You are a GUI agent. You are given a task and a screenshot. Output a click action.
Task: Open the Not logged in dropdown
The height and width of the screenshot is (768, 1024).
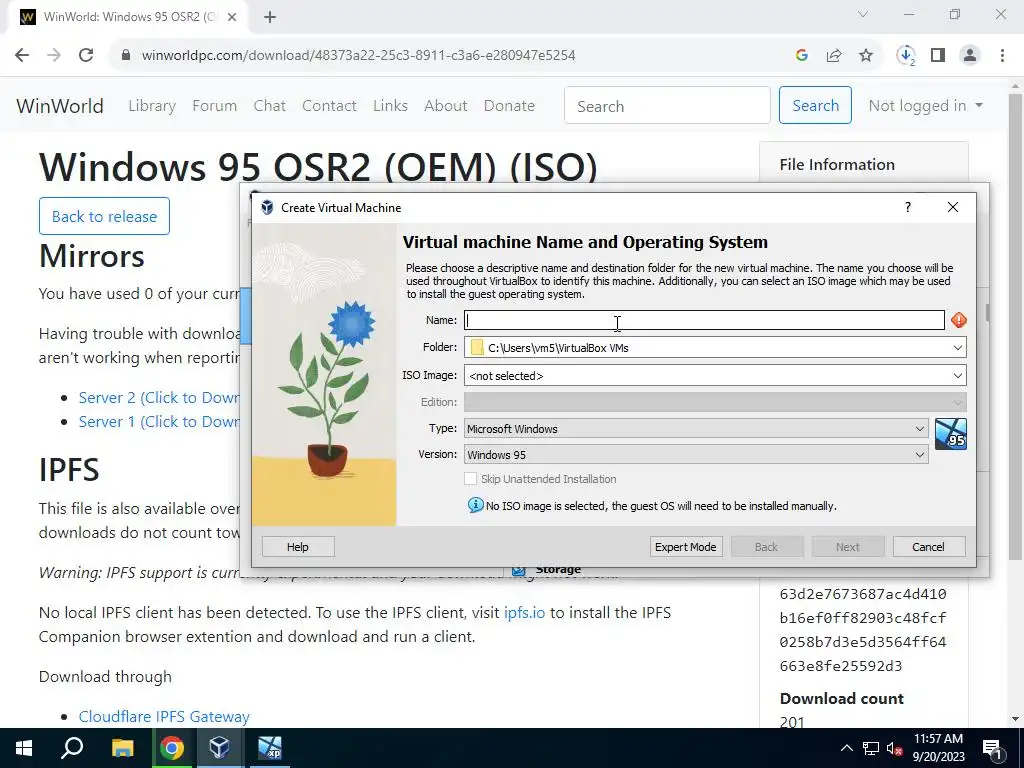click(925, 106)
